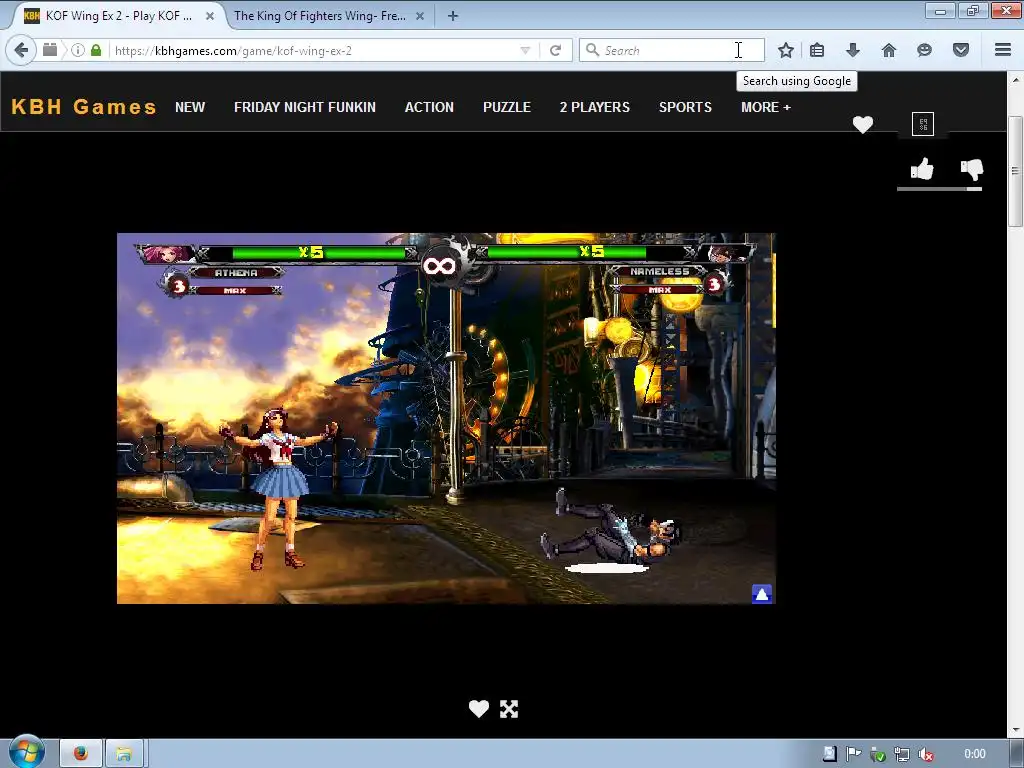Close The King Of Fighters Wing tab

pos(420,16)
